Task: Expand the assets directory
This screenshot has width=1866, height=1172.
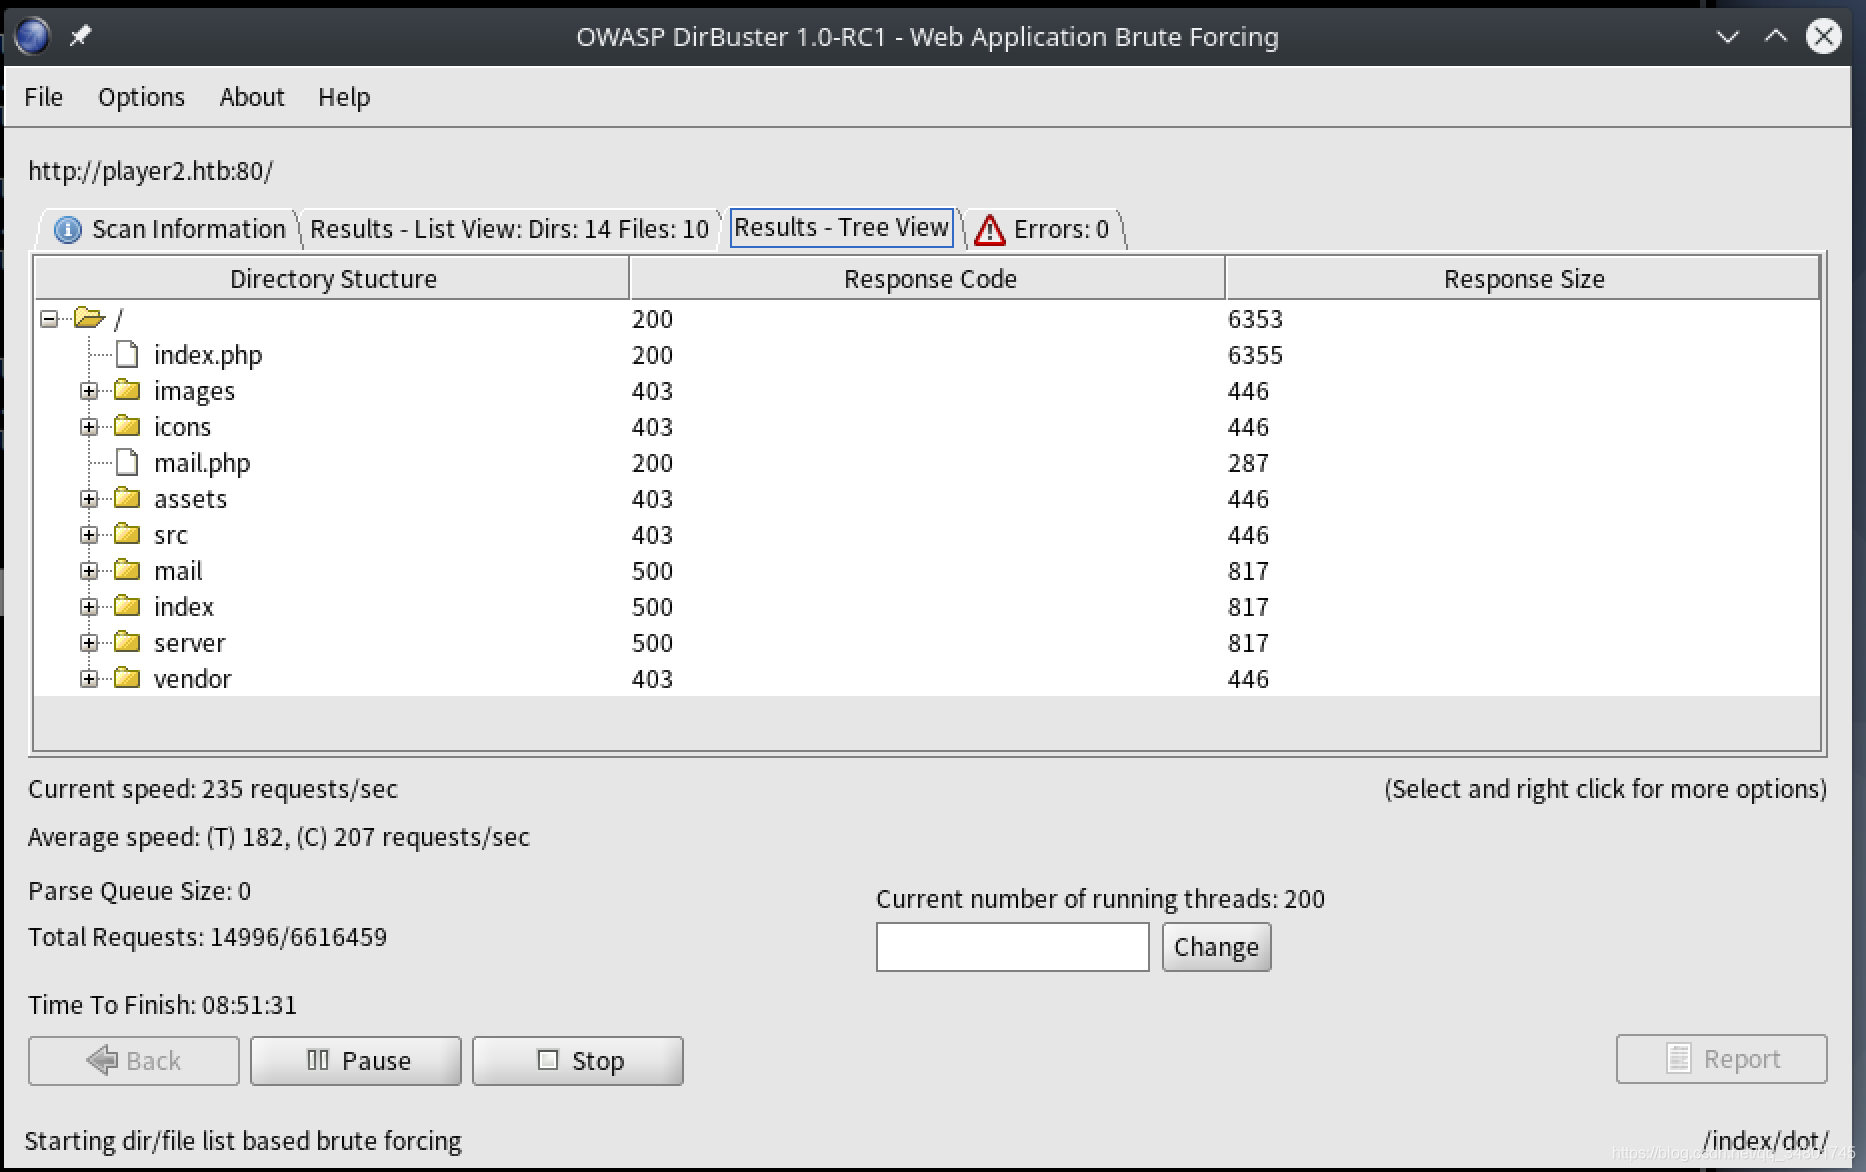Action: [89, 499]
